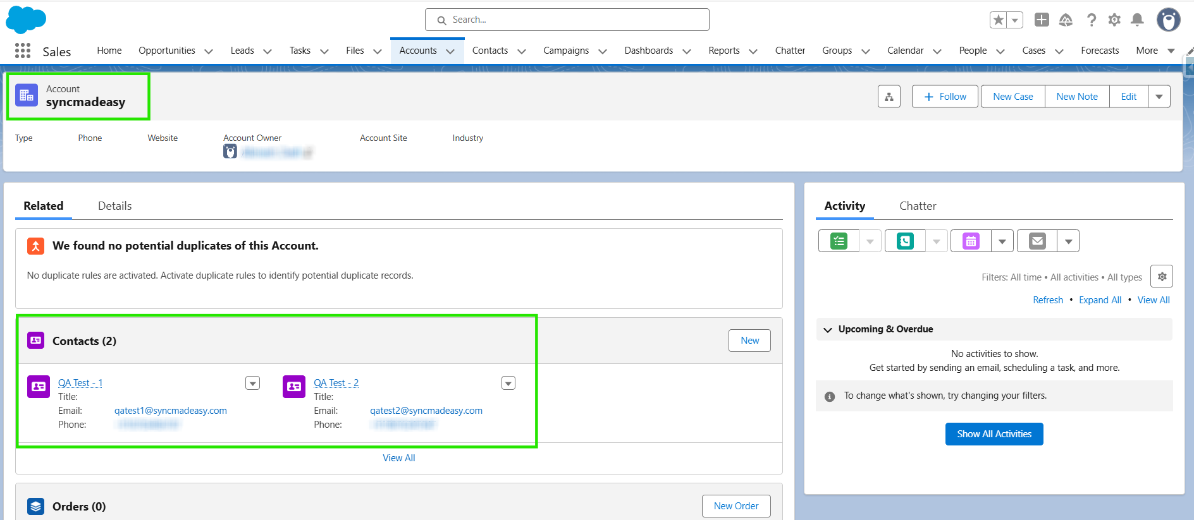Click the New Event calendar icon
This screenshot has height=520, width=1194.
coord(970,241)
